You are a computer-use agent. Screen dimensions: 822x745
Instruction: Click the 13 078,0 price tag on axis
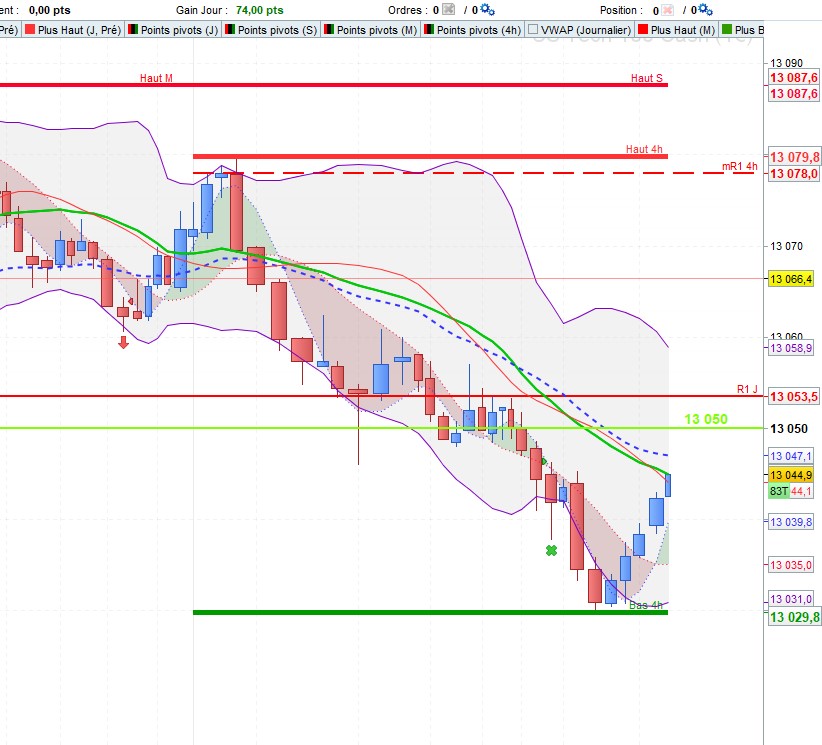(794, 174)
